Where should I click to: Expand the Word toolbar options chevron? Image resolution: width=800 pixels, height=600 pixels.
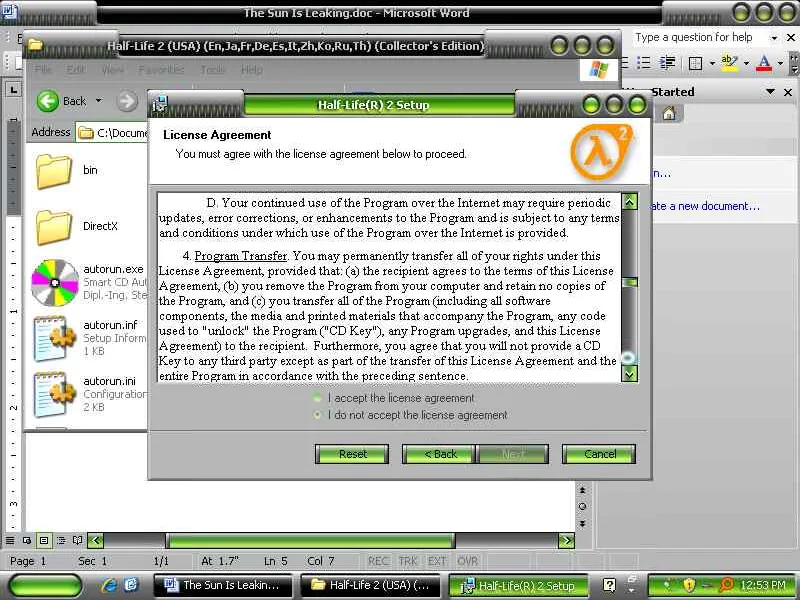coord(794,63)
